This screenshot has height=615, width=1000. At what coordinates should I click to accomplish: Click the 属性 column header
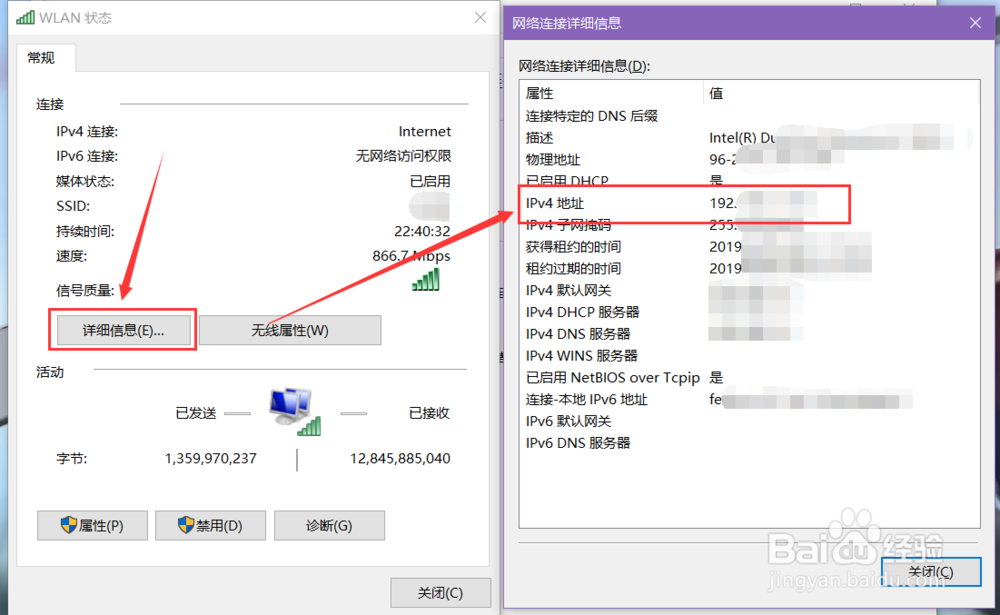(x=611, y=93)
